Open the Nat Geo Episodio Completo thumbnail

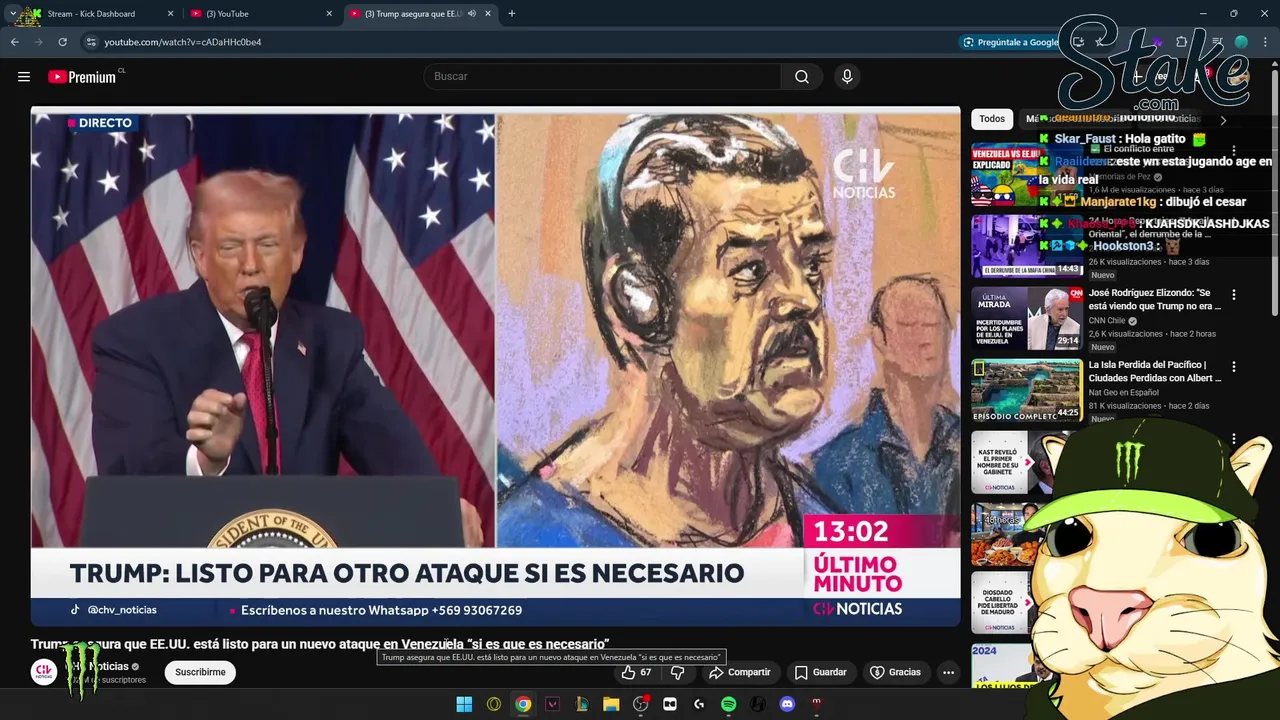(1026, 390)
